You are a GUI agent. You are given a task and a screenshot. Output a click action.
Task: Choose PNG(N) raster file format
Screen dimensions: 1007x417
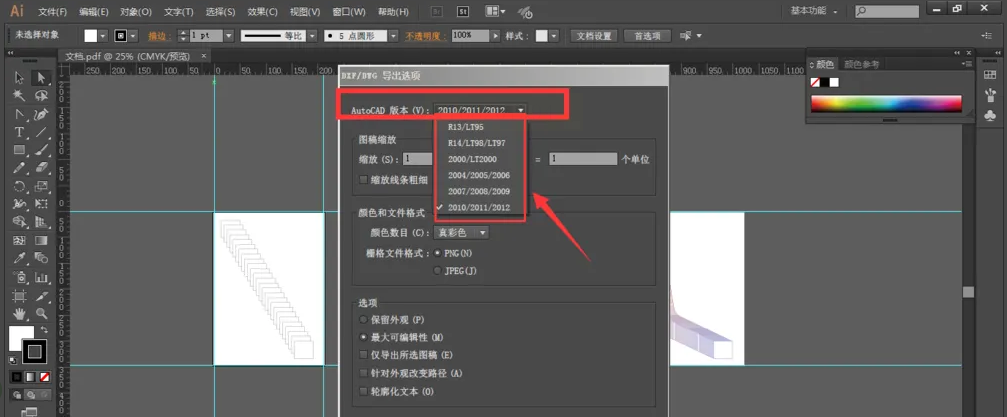tap(437, 253)
